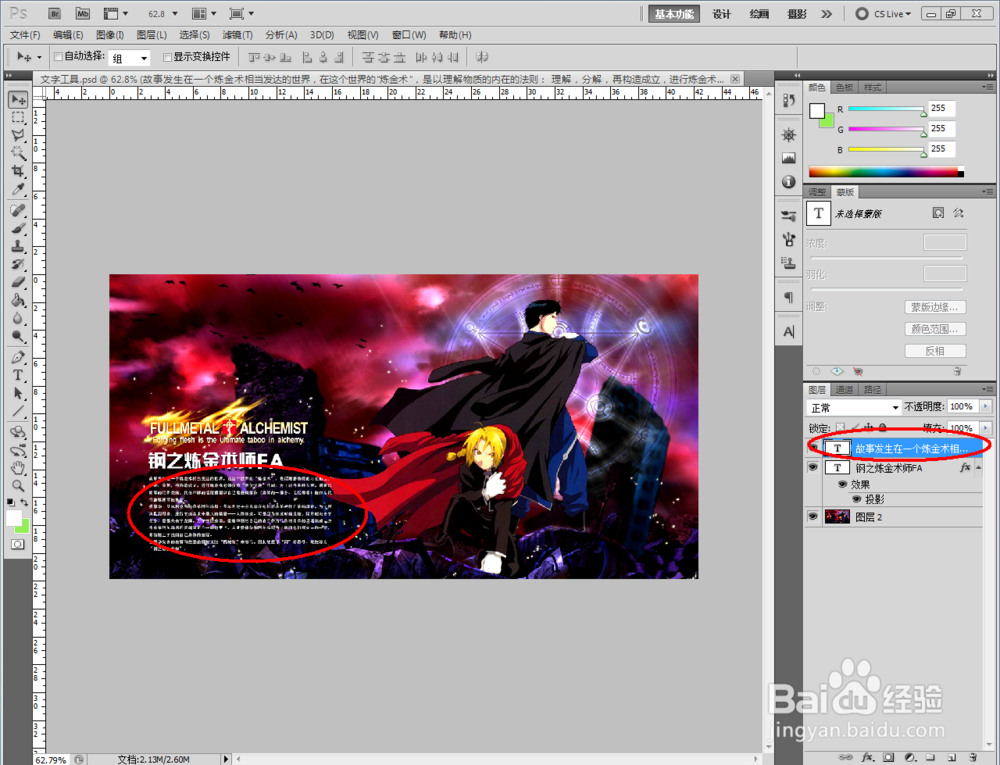Toggle Quick Mask mode
Viewport: 1000px width, 765px height.
point(17,544)
